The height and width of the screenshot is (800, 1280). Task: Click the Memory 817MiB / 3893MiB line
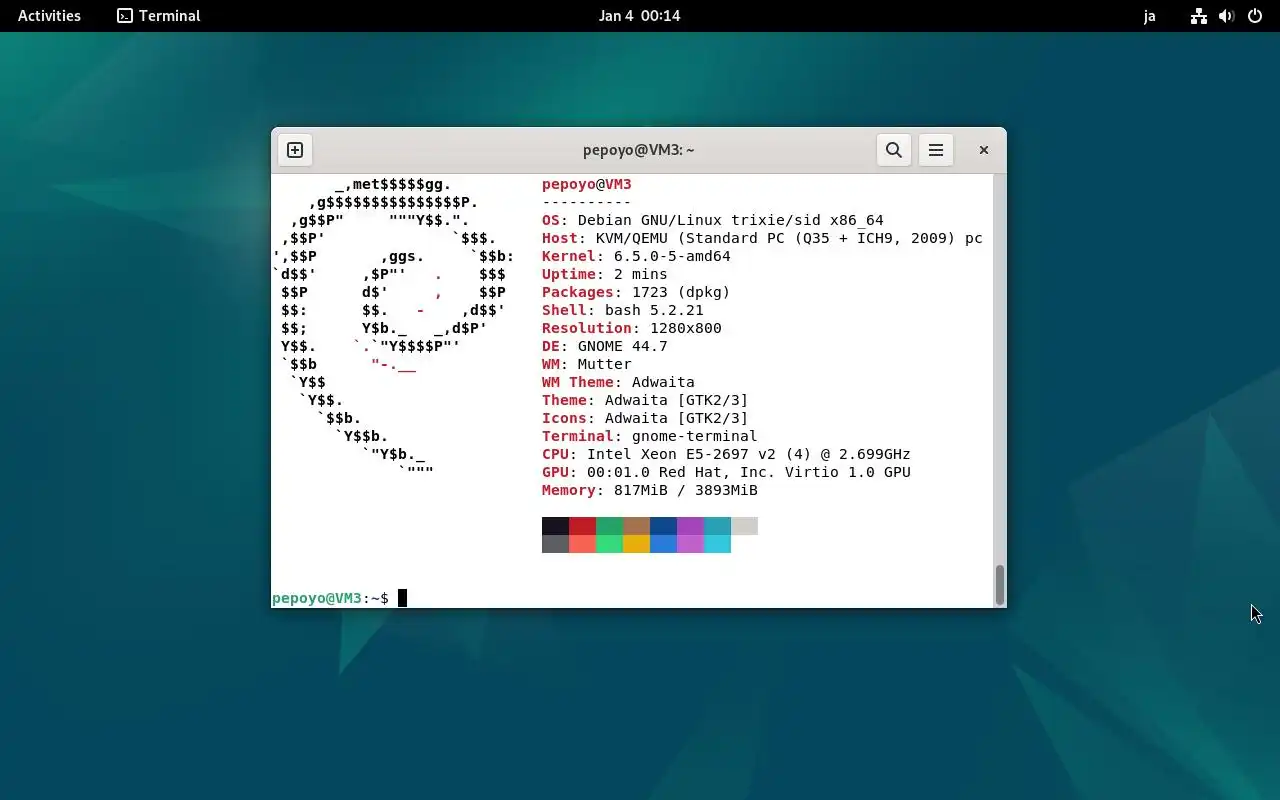coord(650,490)
